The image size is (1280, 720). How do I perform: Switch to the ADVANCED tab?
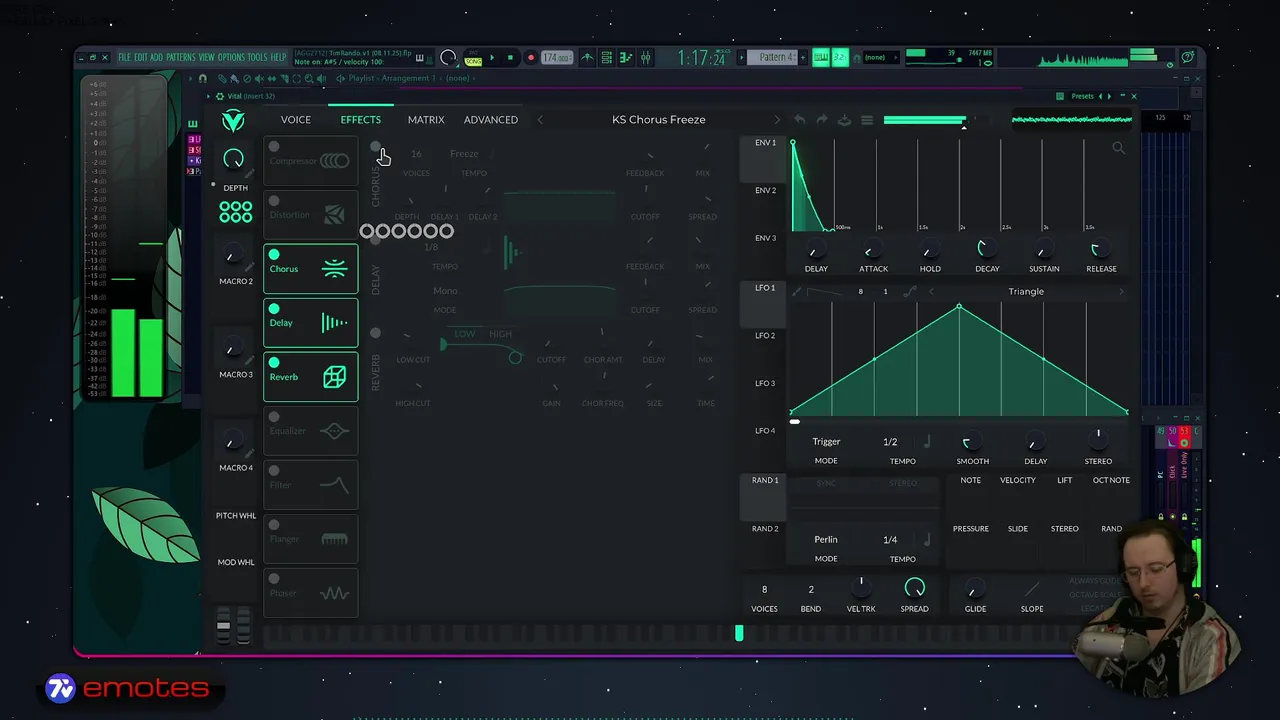tap(491, 120)
